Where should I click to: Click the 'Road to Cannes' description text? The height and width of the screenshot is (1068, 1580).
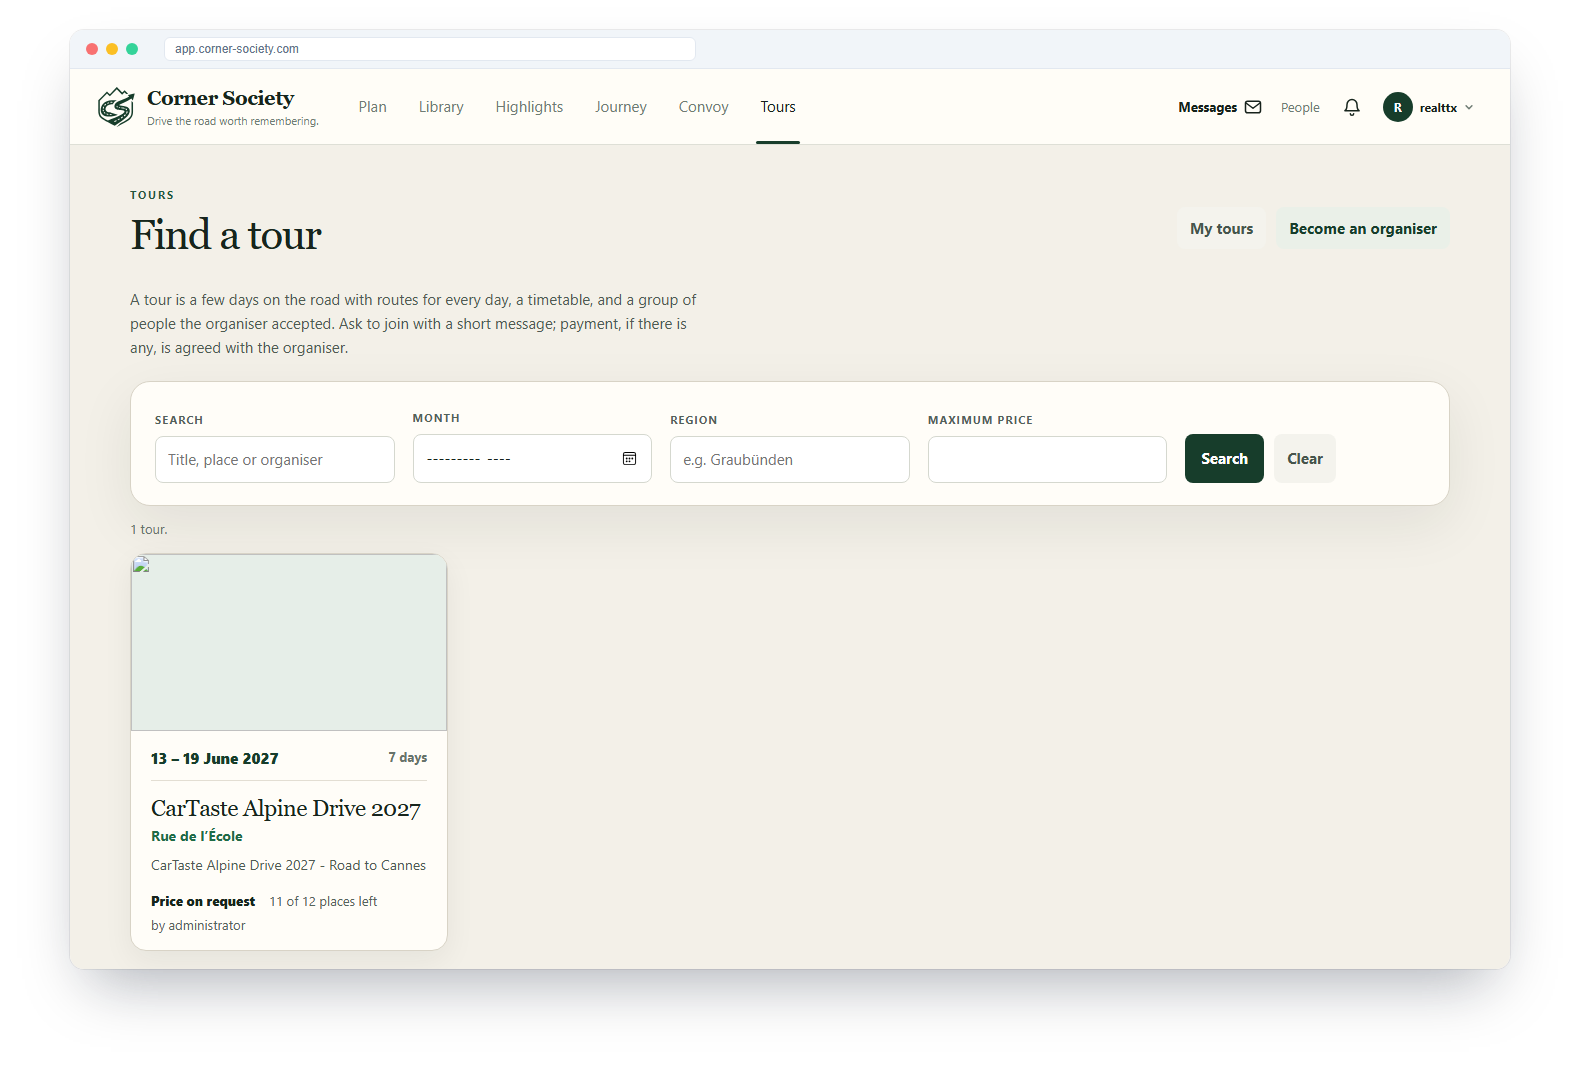click(378, 866)
